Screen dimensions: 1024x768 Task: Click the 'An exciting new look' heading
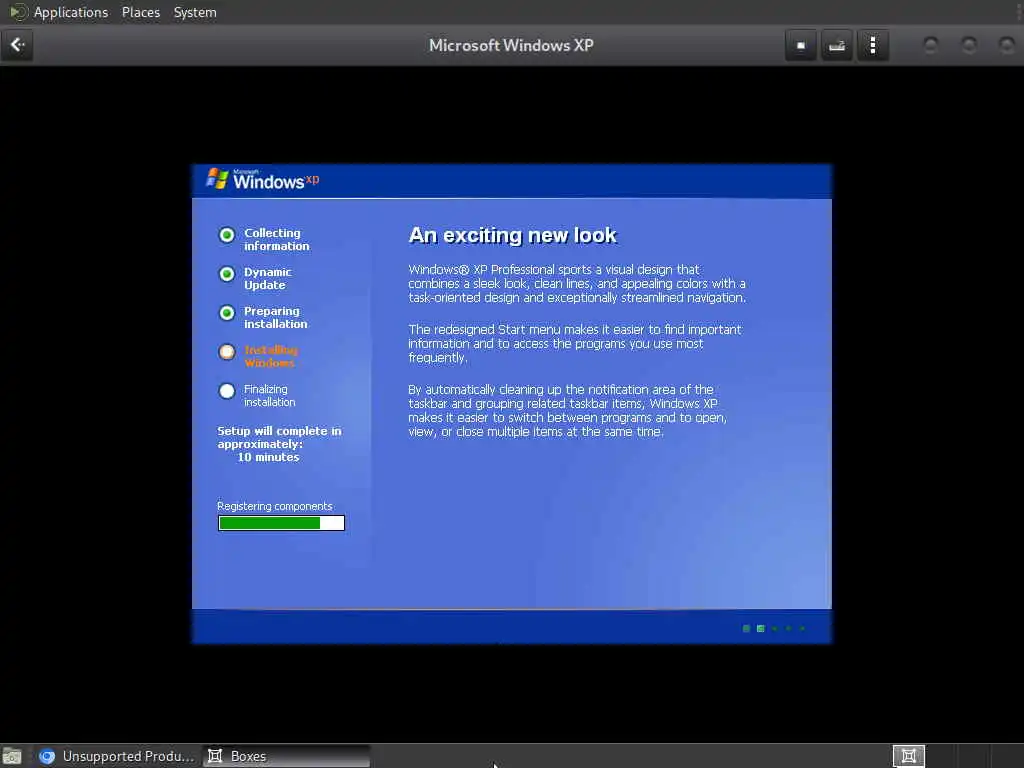coord(513,235)
